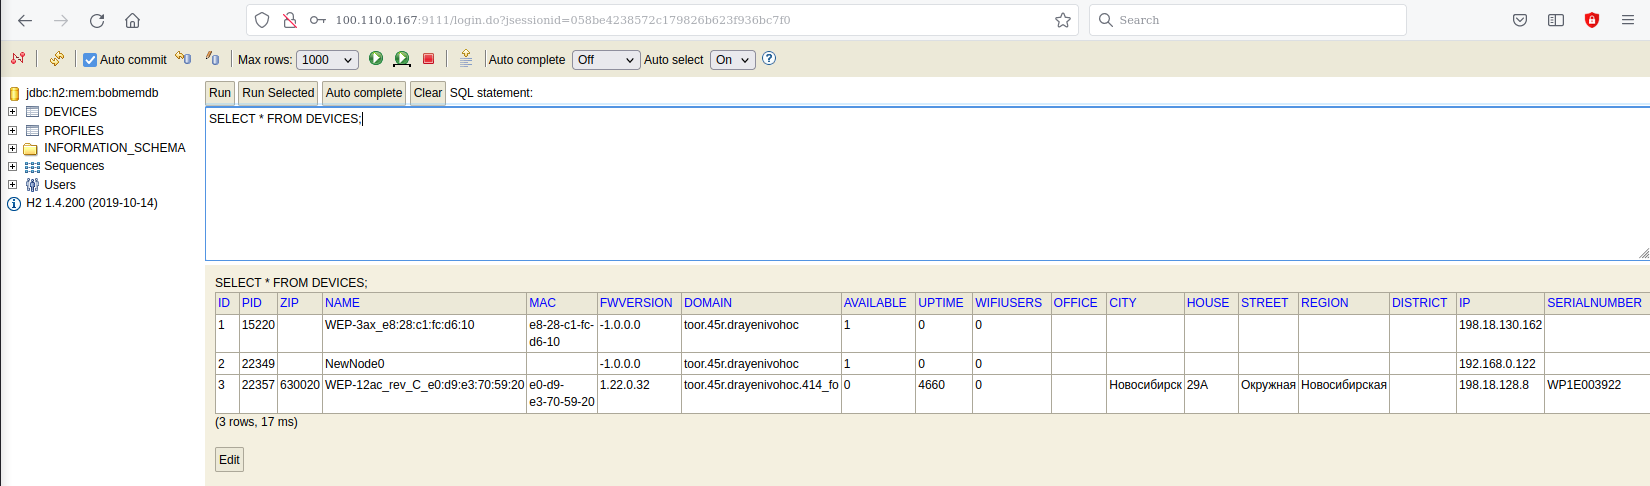Click the address bar URL text
This screenshot has height=486, width=1650.
tap(563, 20)
